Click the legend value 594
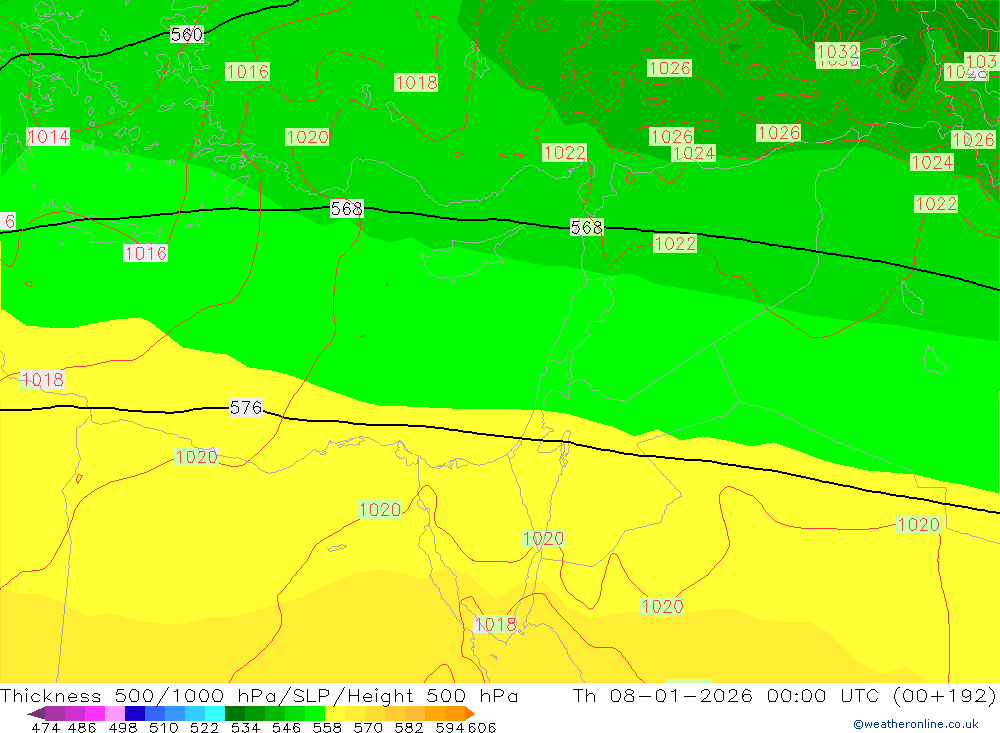Screen dimensions: 1000x733 click(x=450, y=727)
